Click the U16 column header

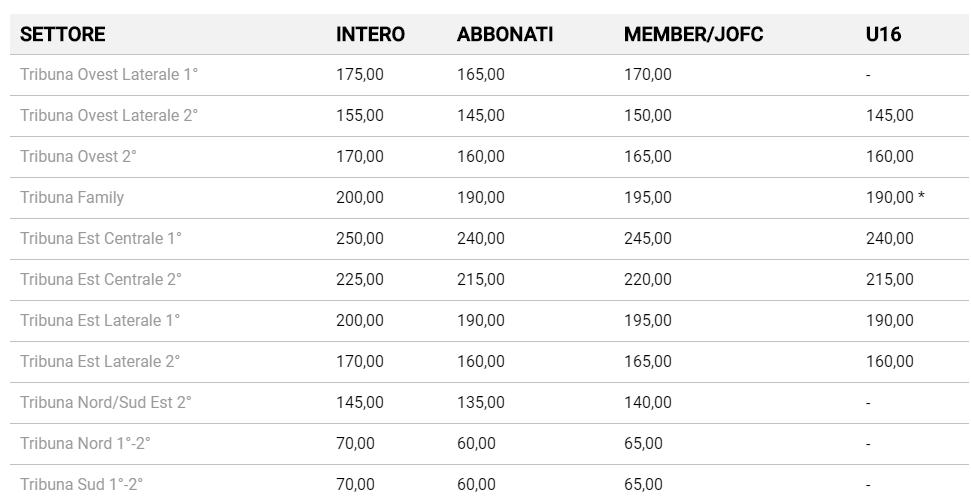pos(883,34)
